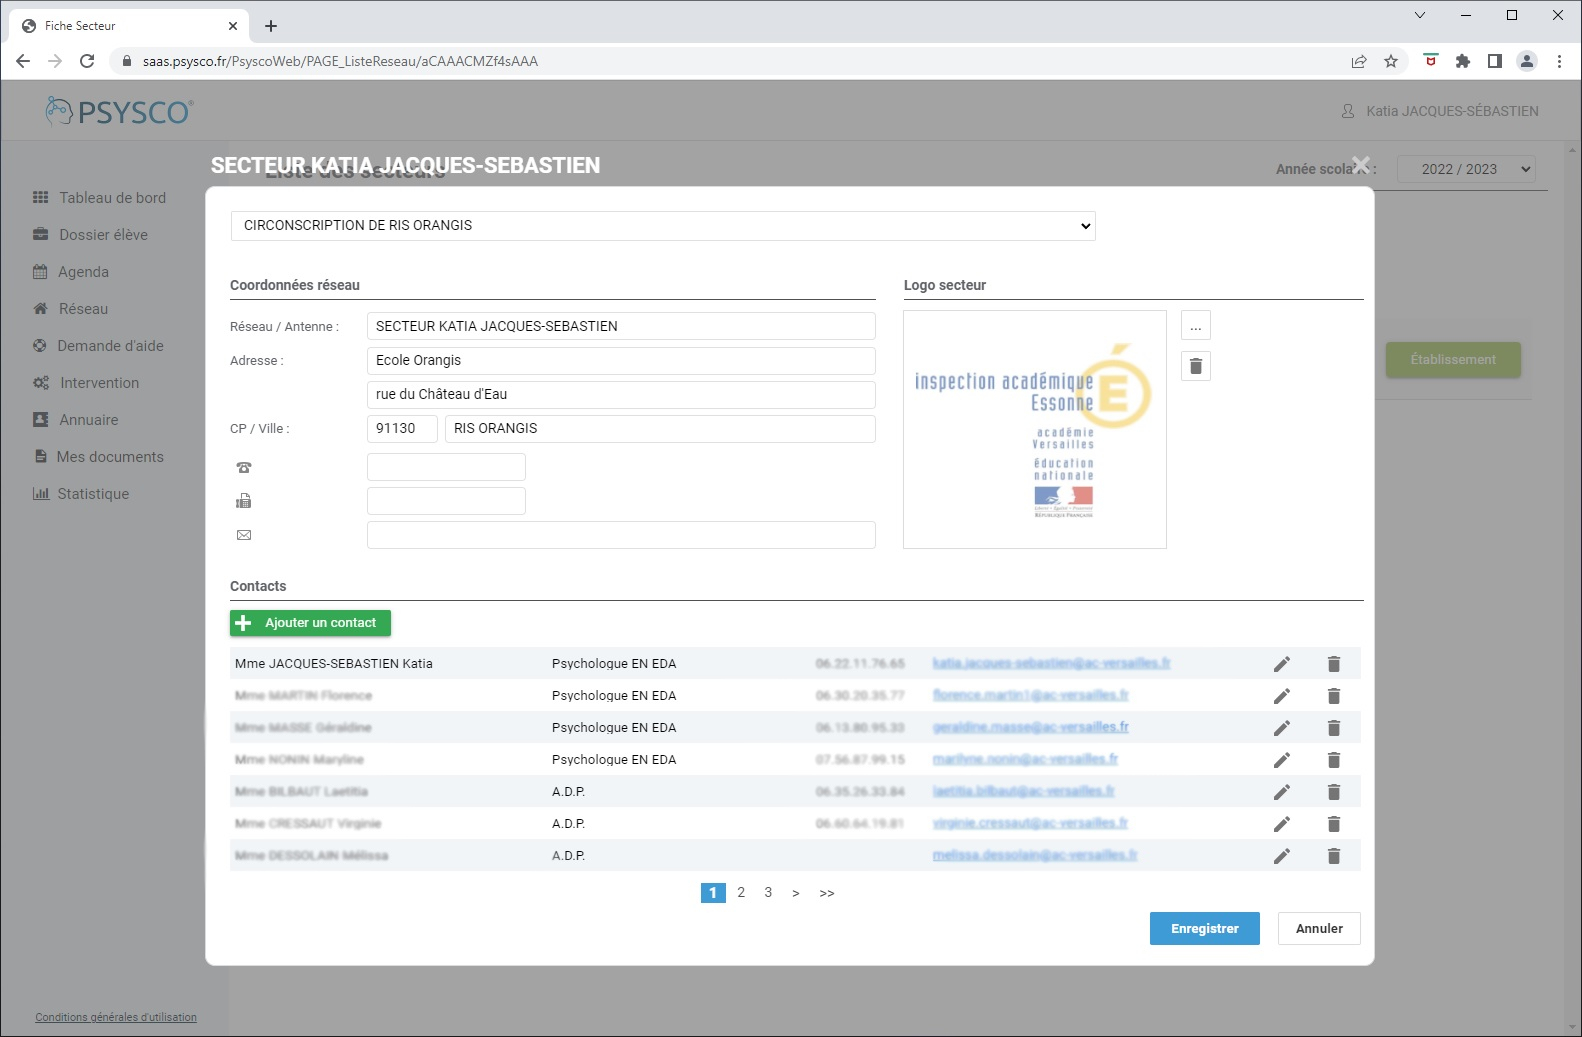Go to contacts page 2
The image size is (1582, 1037).
(741, 893)
